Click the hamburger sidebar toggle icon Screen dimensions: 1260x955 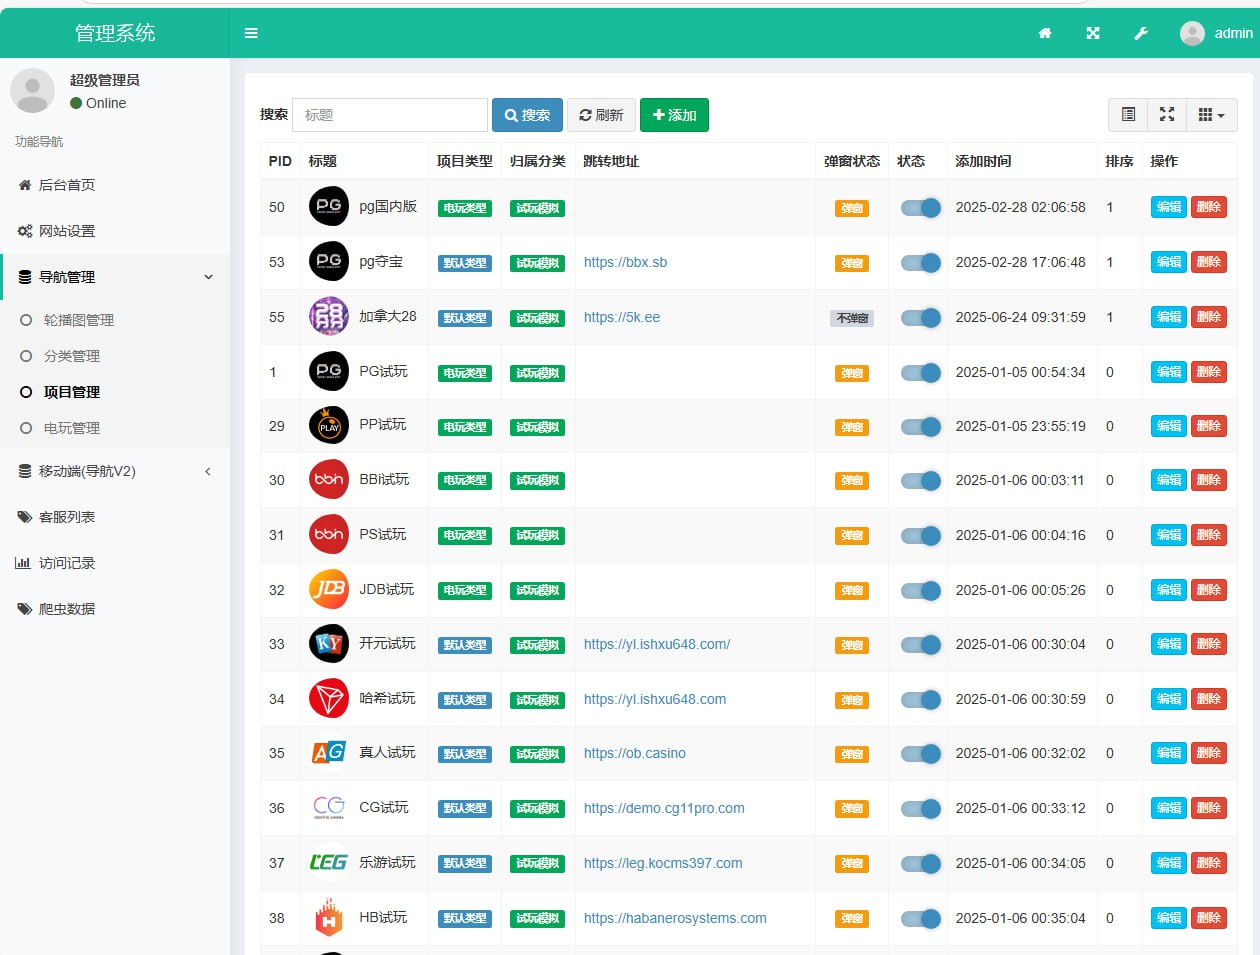click(x=251, y=33)
